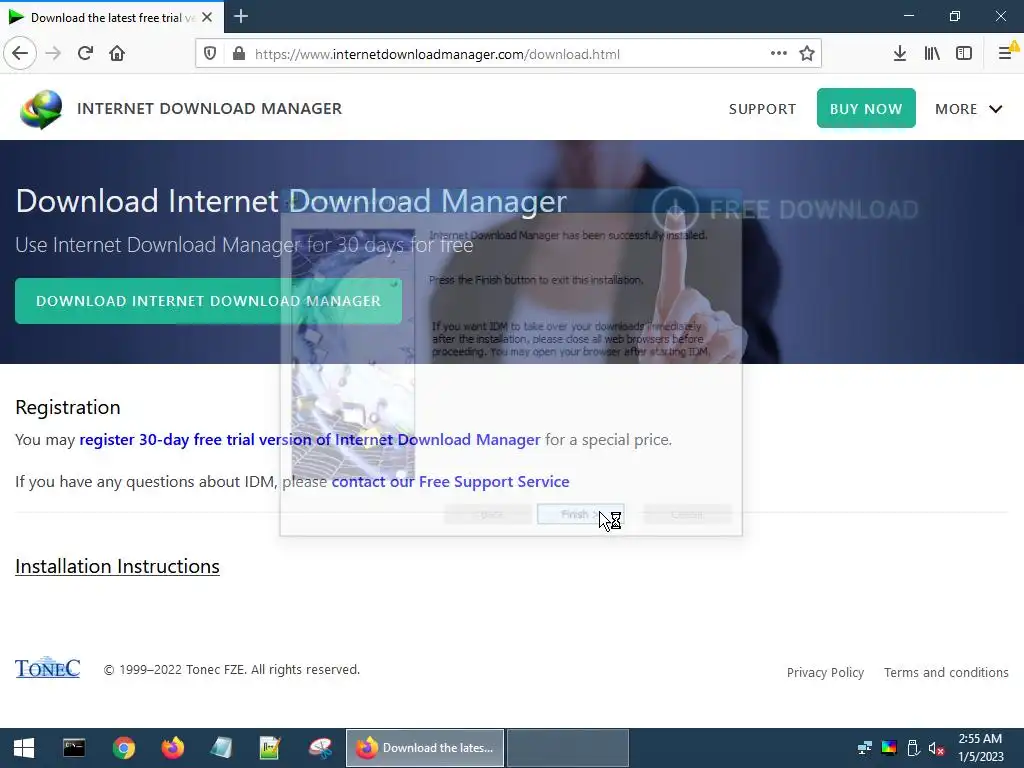Click the Internet Download Manager globe logo
Viewport: 1024px width, 768px height.
point(41,109)
